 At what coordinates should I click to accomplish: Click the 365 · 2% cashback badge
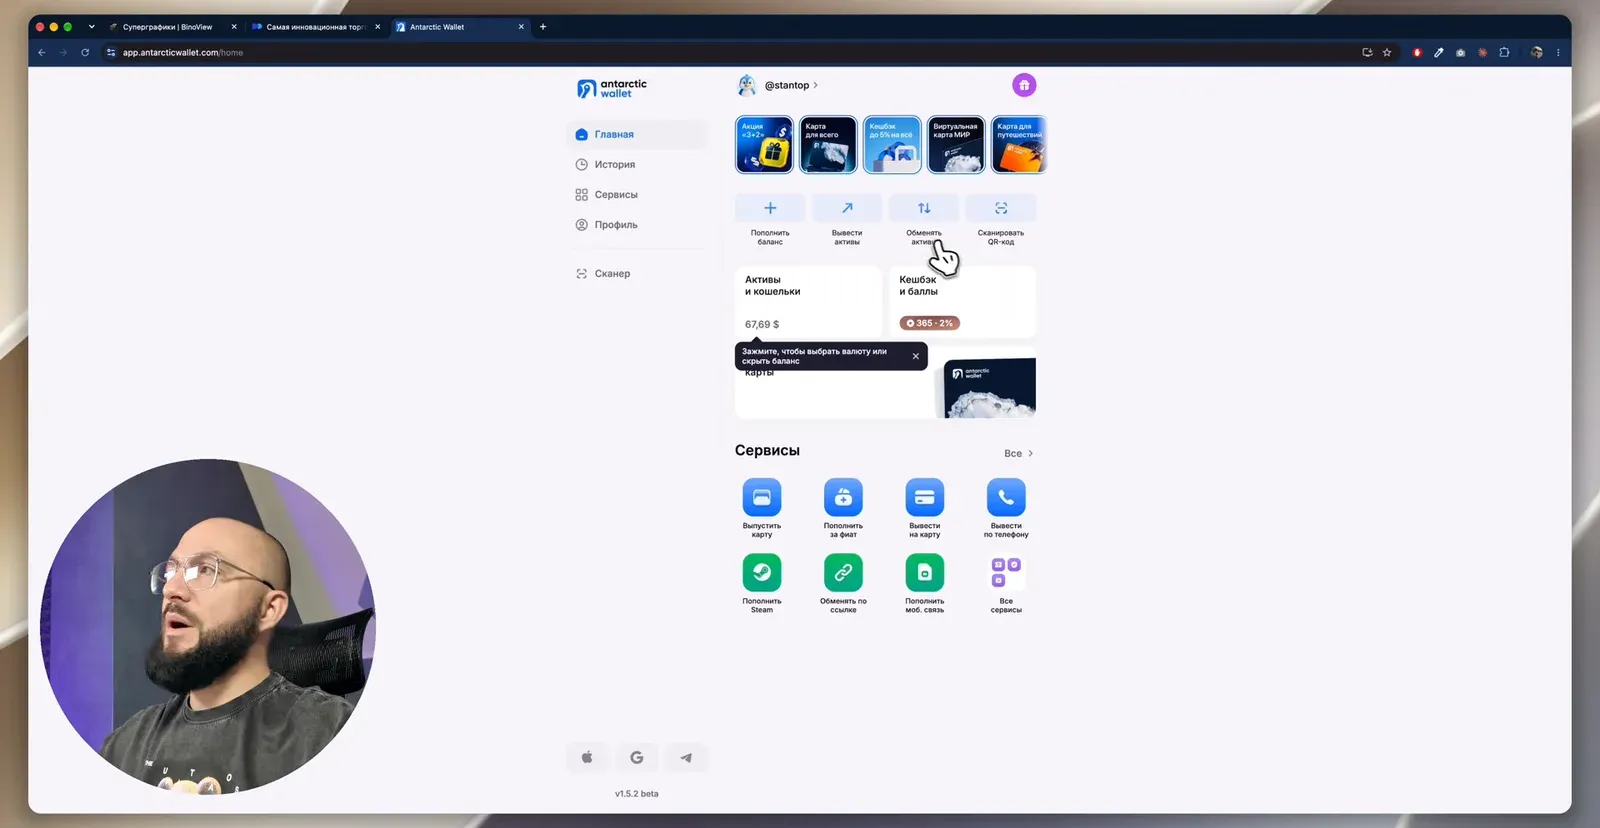930,323
